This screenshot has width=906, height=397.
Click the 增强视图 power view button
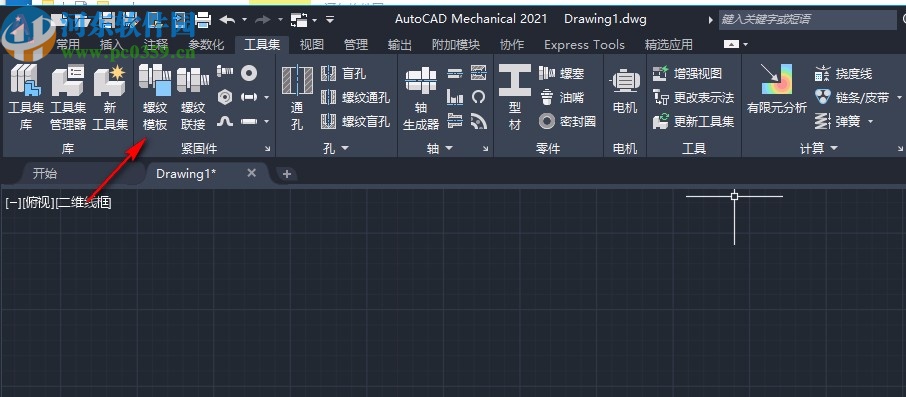coord(688,73)
